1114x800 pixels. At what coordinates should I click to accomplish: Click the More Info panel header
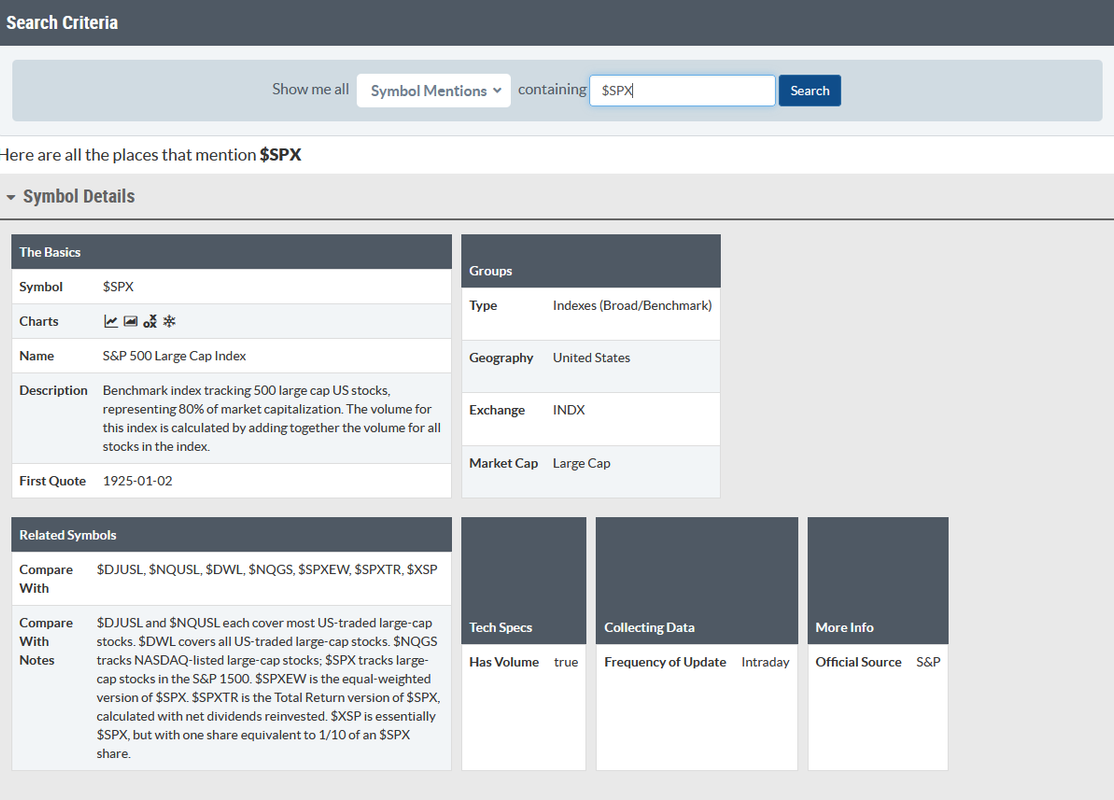878,581
